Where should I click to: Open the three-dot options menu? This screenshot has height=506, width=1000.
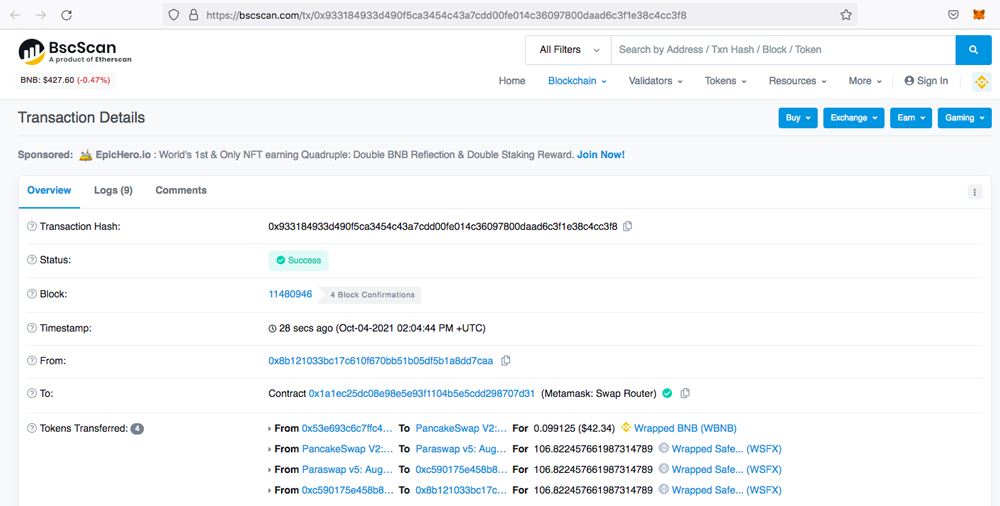pyautogui.click(x=974, y=192)
